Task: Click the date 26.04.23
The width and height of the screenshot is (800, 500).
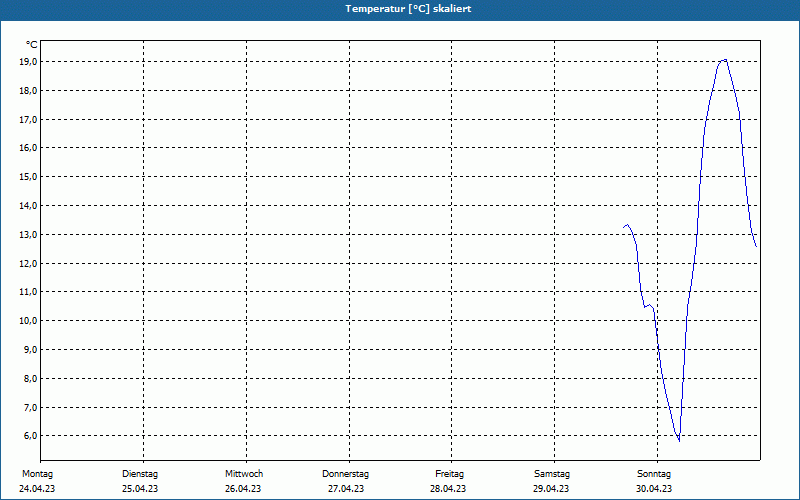Action: [243, 489]
